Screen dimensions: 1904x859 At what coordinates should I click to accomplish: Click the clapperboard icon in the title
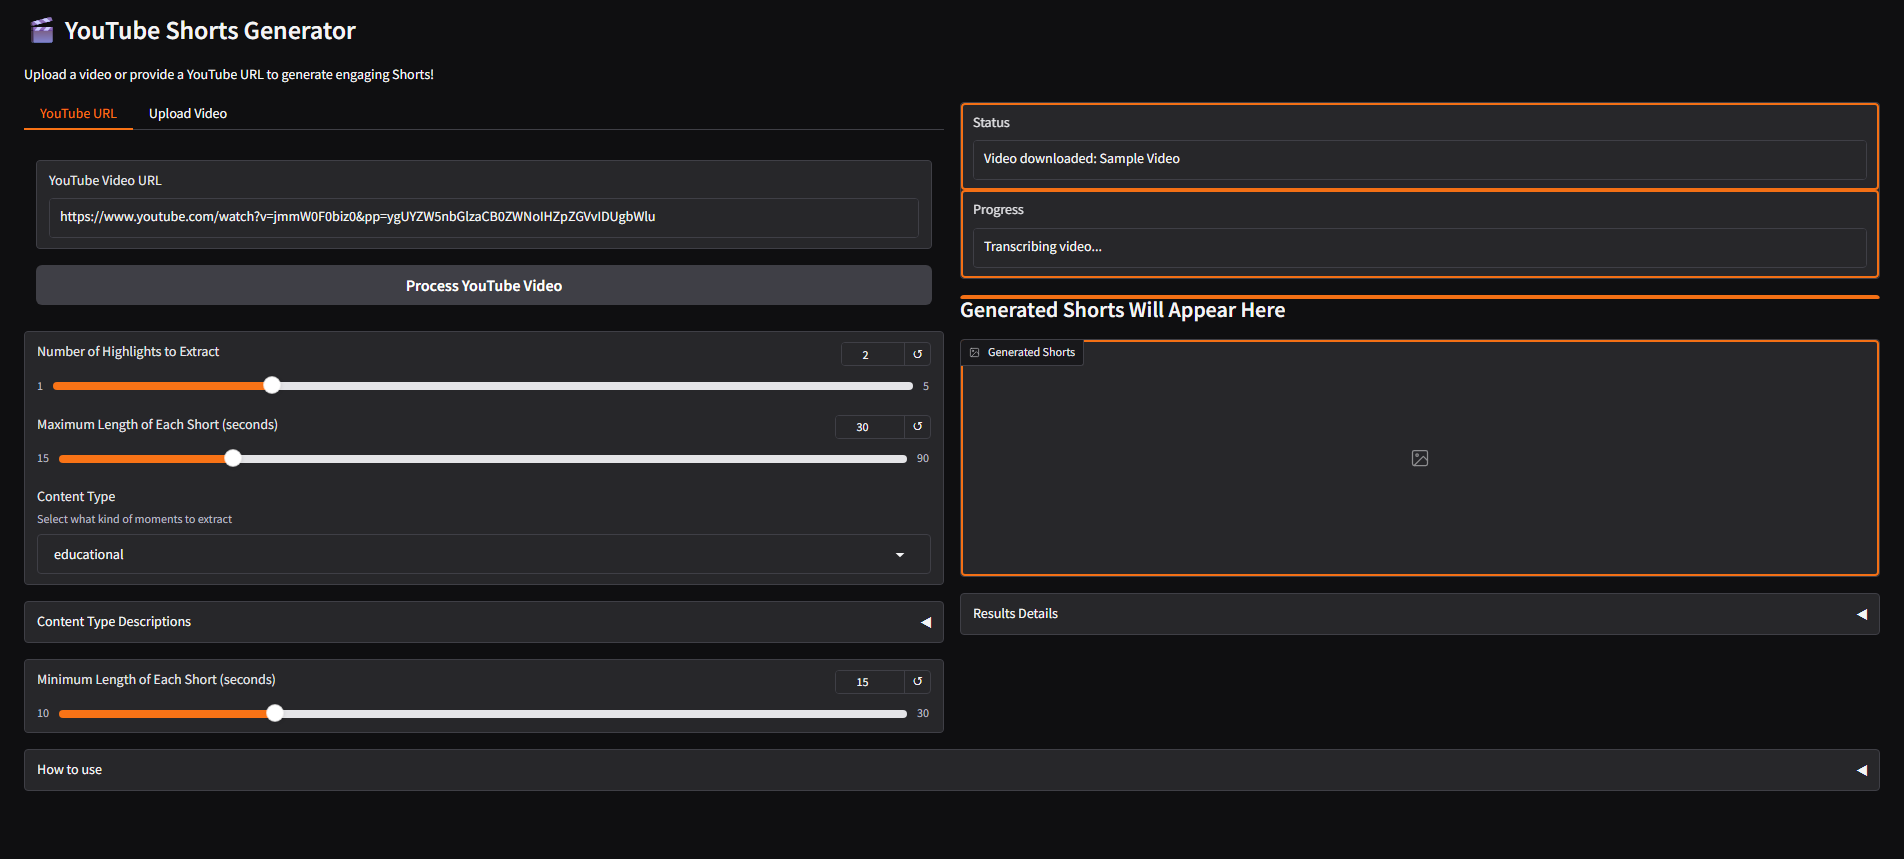(42, 31)
